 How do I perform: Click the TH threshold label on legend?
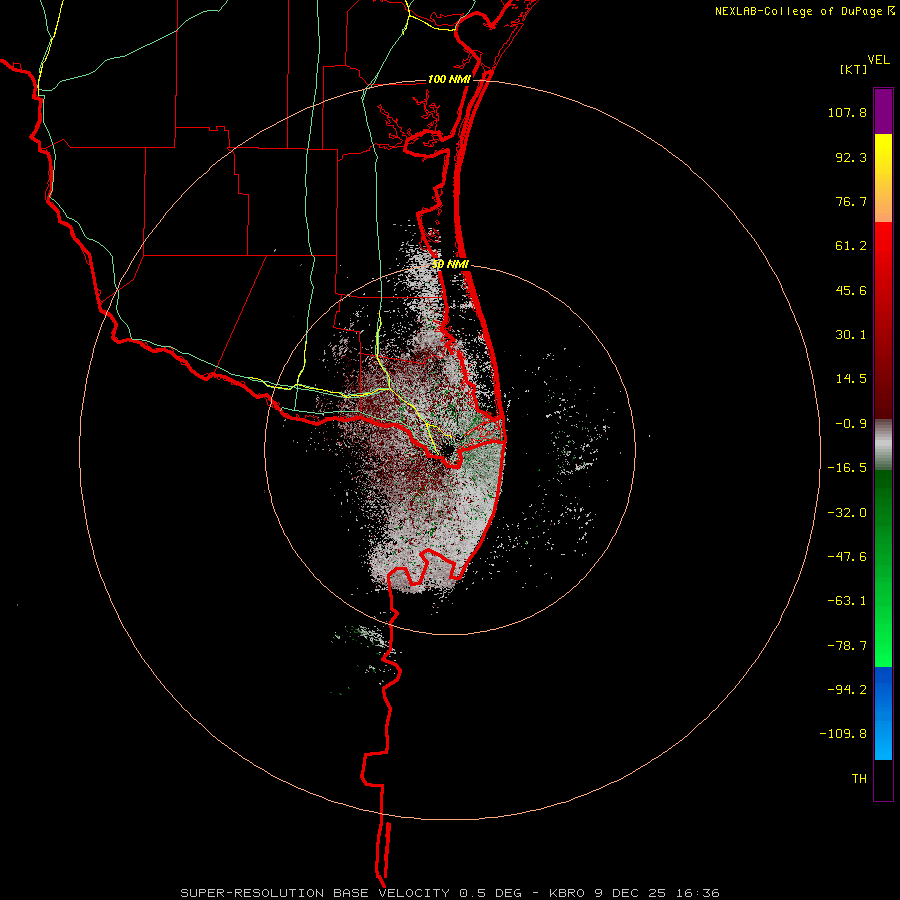[859, 779]
